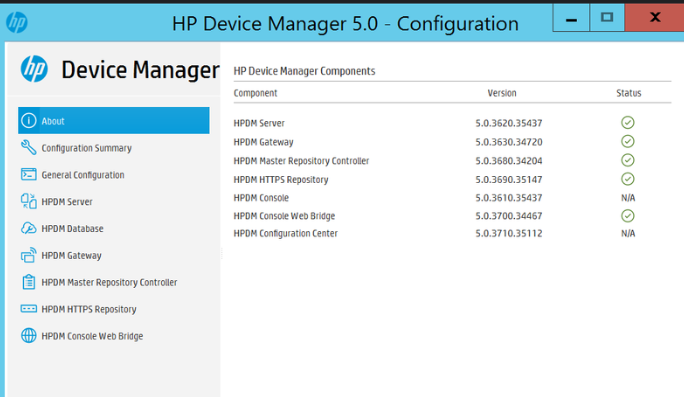Open HPDM Console Web Bridge sidebar item
This screenshot has width=684, height=397.
(92, 336)
